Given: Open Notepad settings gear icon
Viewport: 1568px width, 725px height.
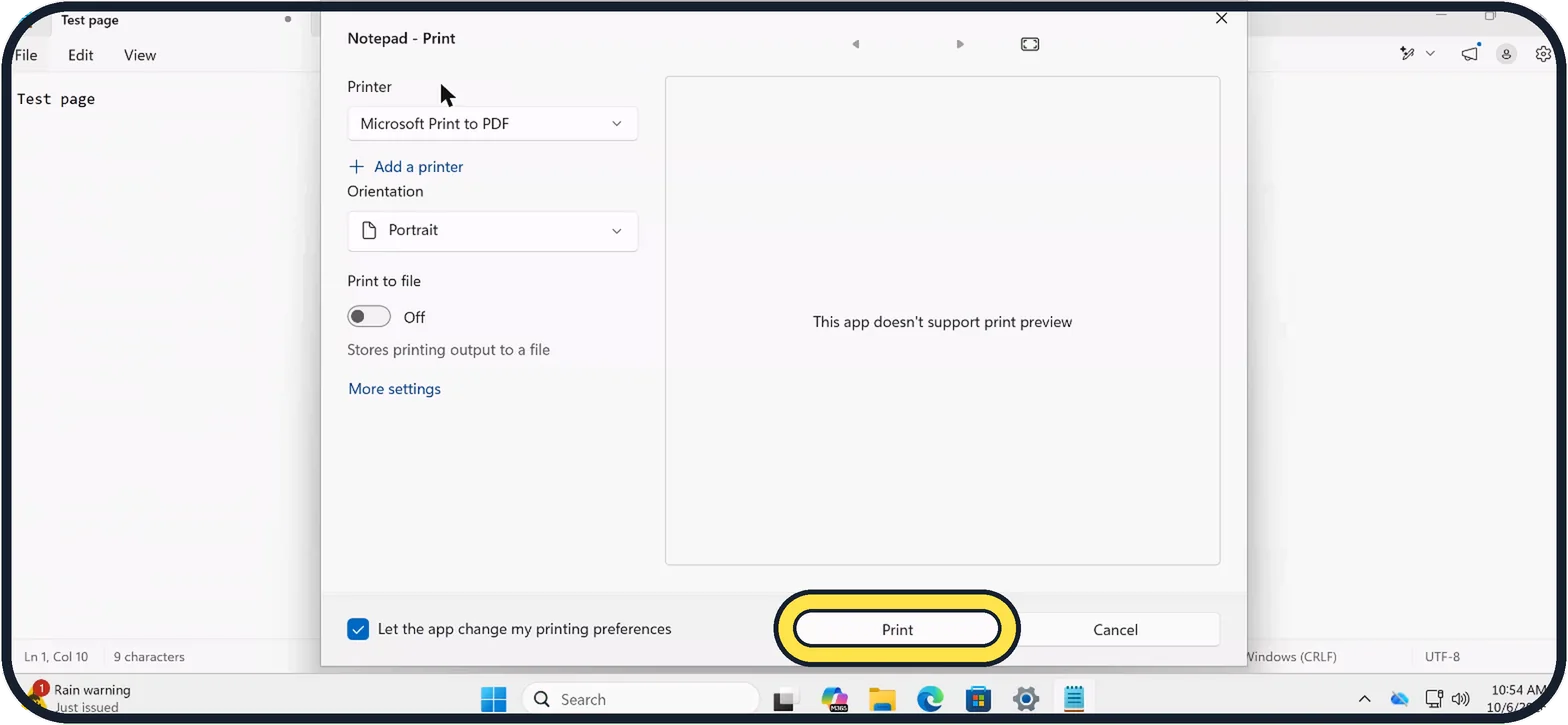Looking at the screenshot, I should pos(1543,54).
